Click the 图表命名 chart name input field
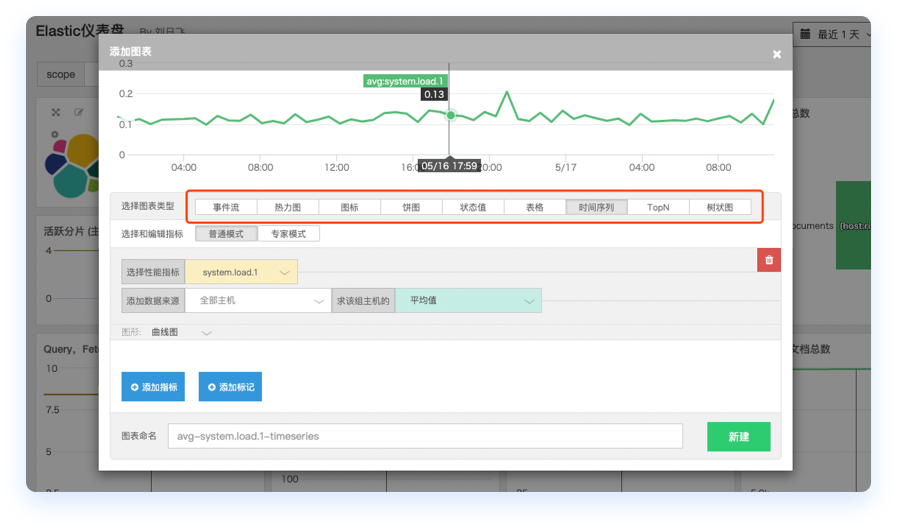The height and width of the screenshot is (529, 899). click(x=425, y=436)
